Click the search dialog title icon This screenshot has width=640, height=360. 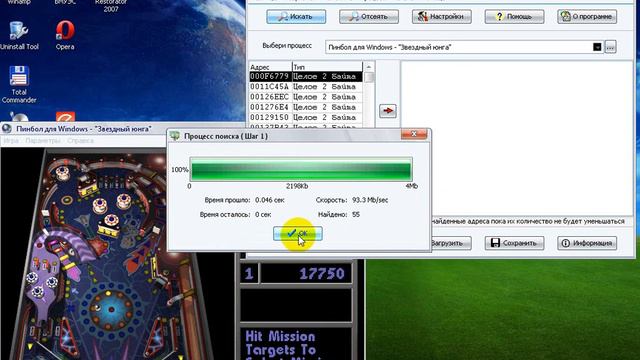click(x=175, y=136)
